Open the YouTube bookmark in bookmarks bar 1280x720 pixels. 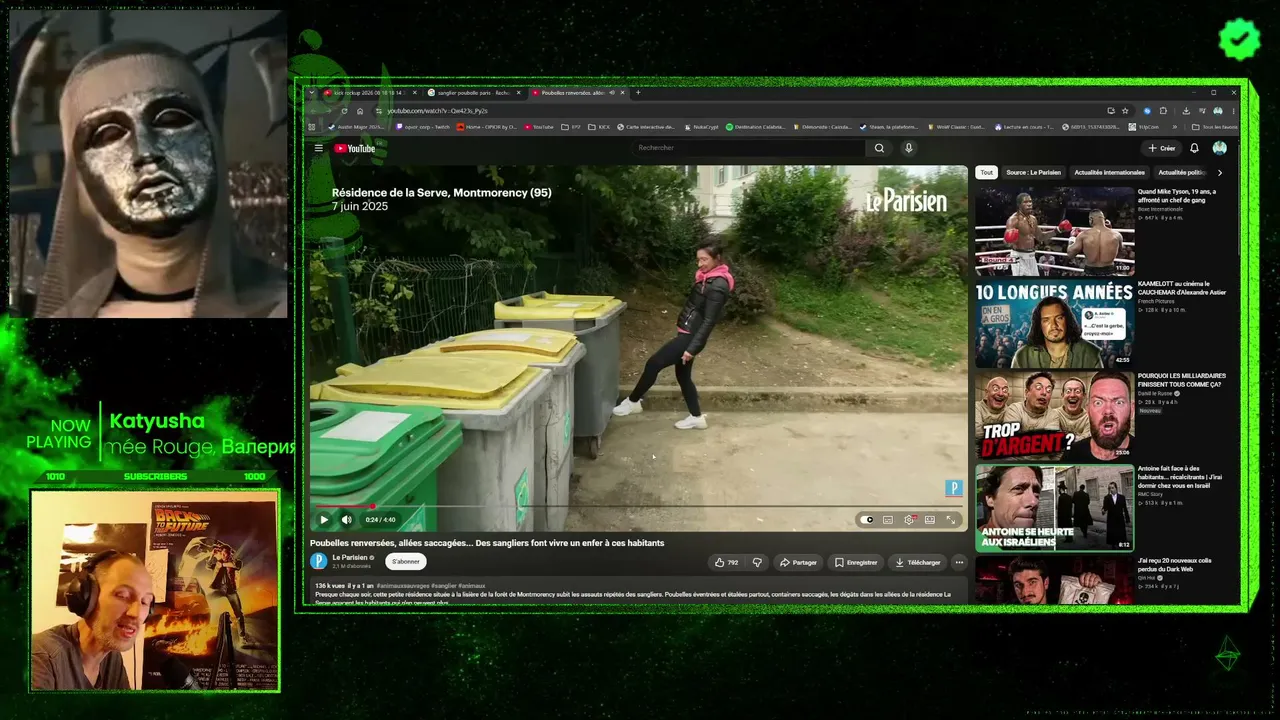click(x=539, y=127)
